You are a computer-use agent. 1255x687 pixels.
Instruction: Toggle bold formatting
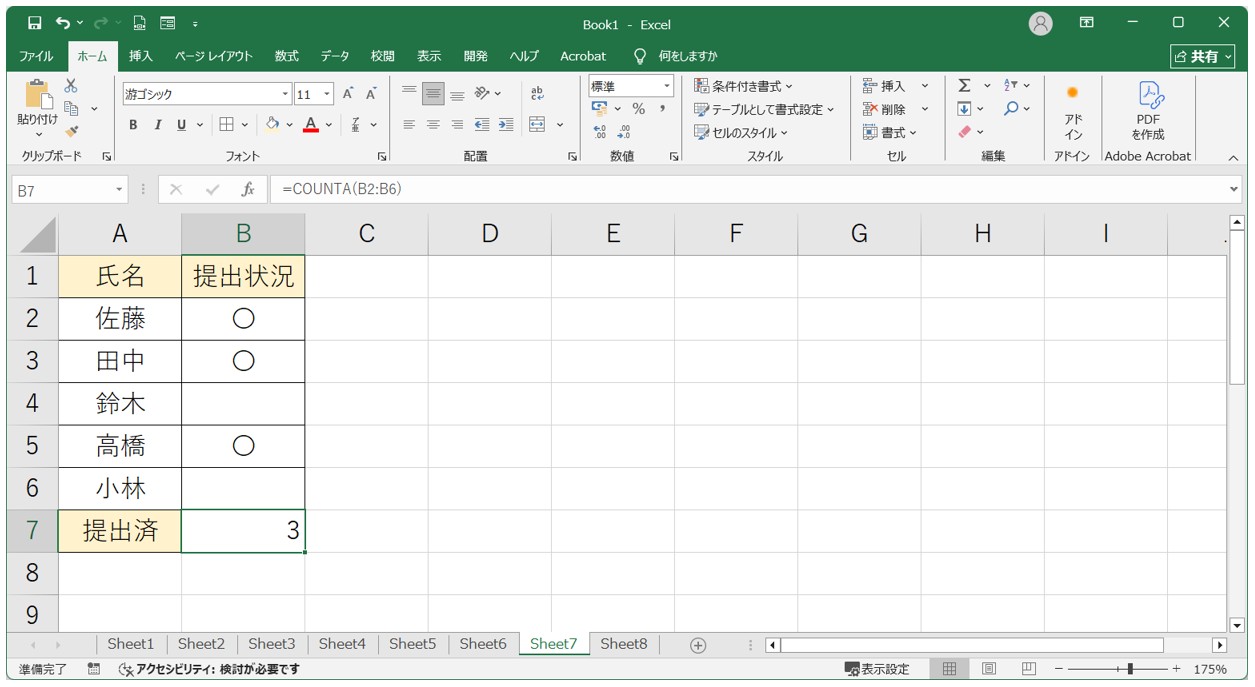pos(133,124)
